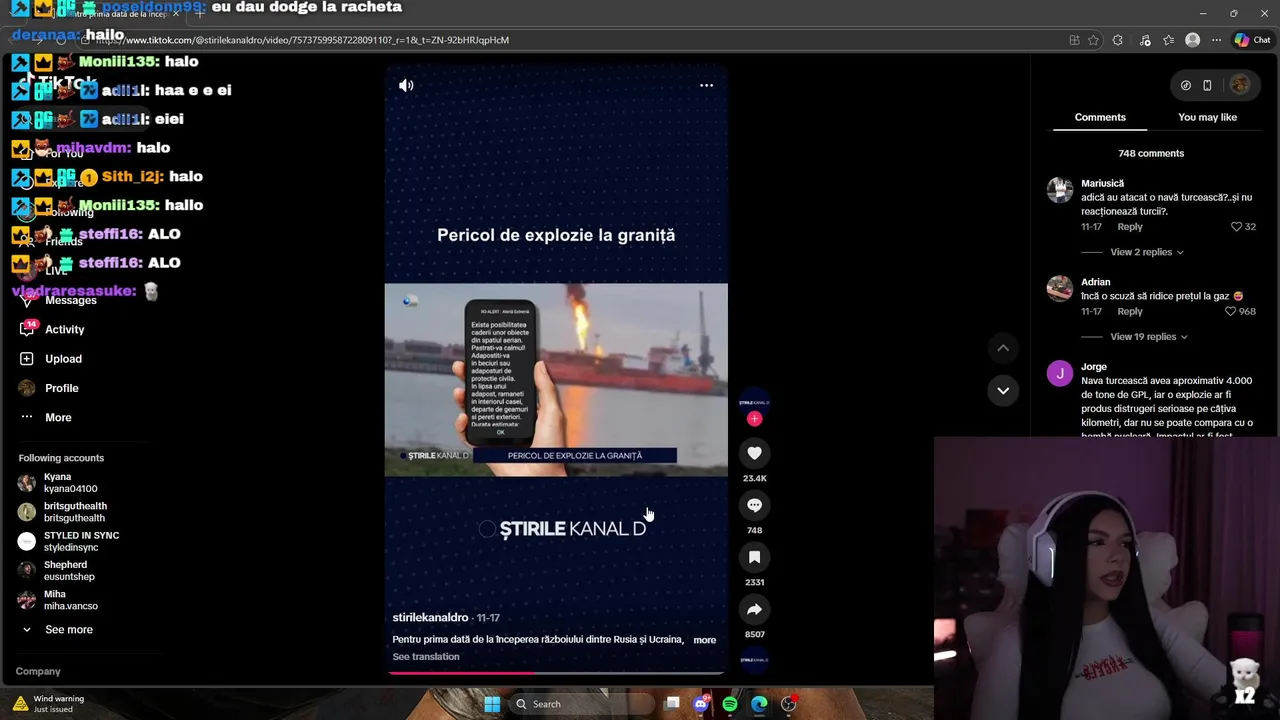This screenshot has height=720, width=1280.
Task: Go to the next video arrow
Action: click(1003, 390)
